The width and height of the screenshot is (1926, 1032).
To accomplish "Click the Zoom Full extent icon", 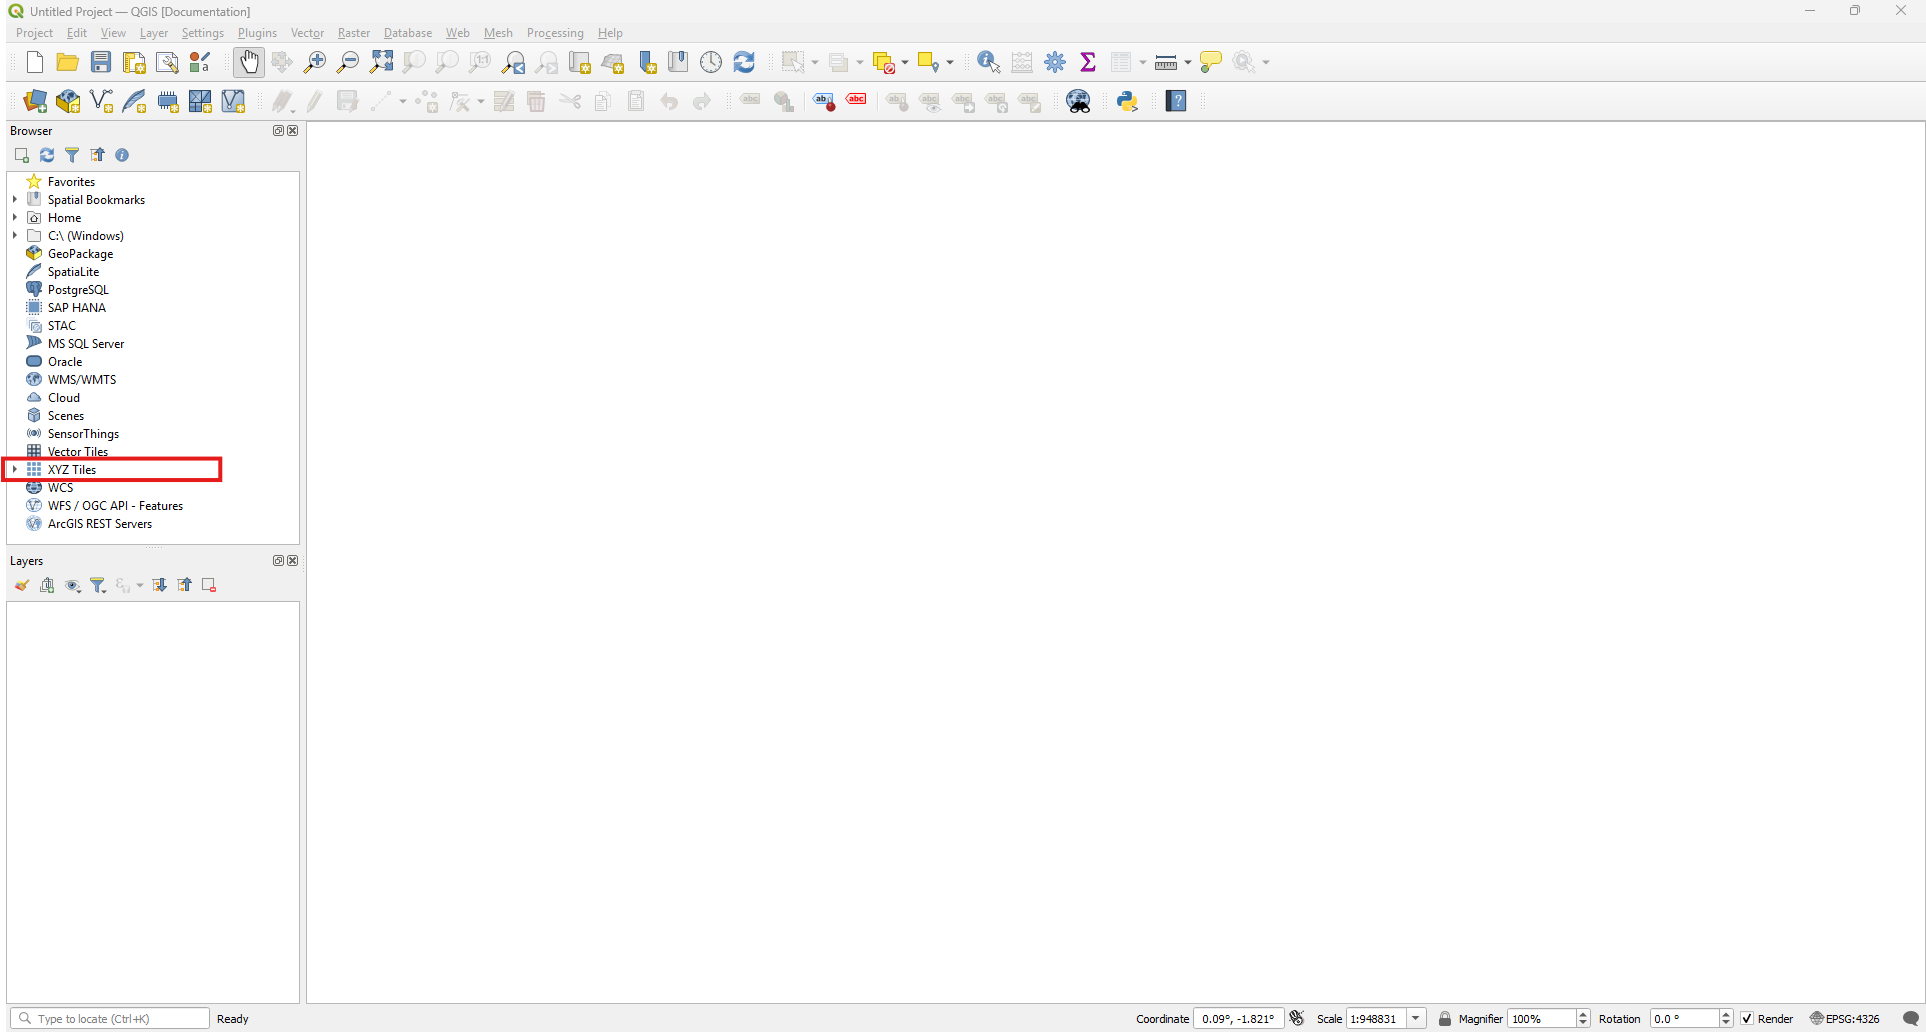I will [x=381, y=62].
